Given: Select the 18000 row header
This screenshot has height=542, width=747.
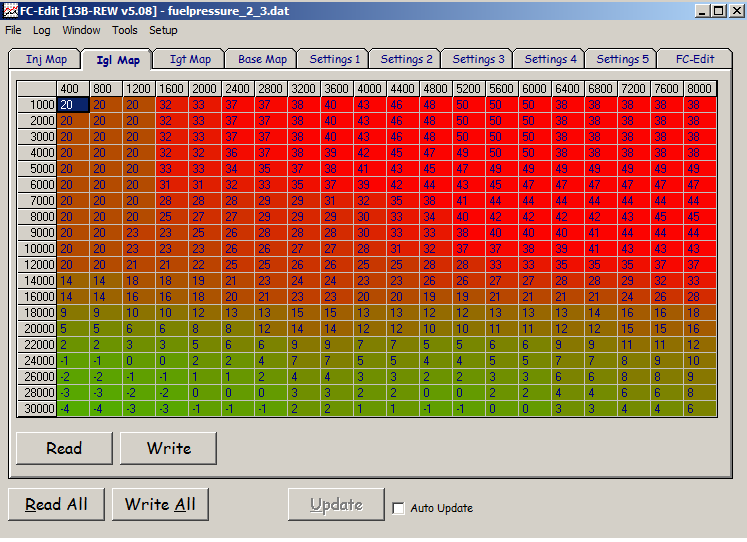Looking at the screenshot, I should coord(37,313).
